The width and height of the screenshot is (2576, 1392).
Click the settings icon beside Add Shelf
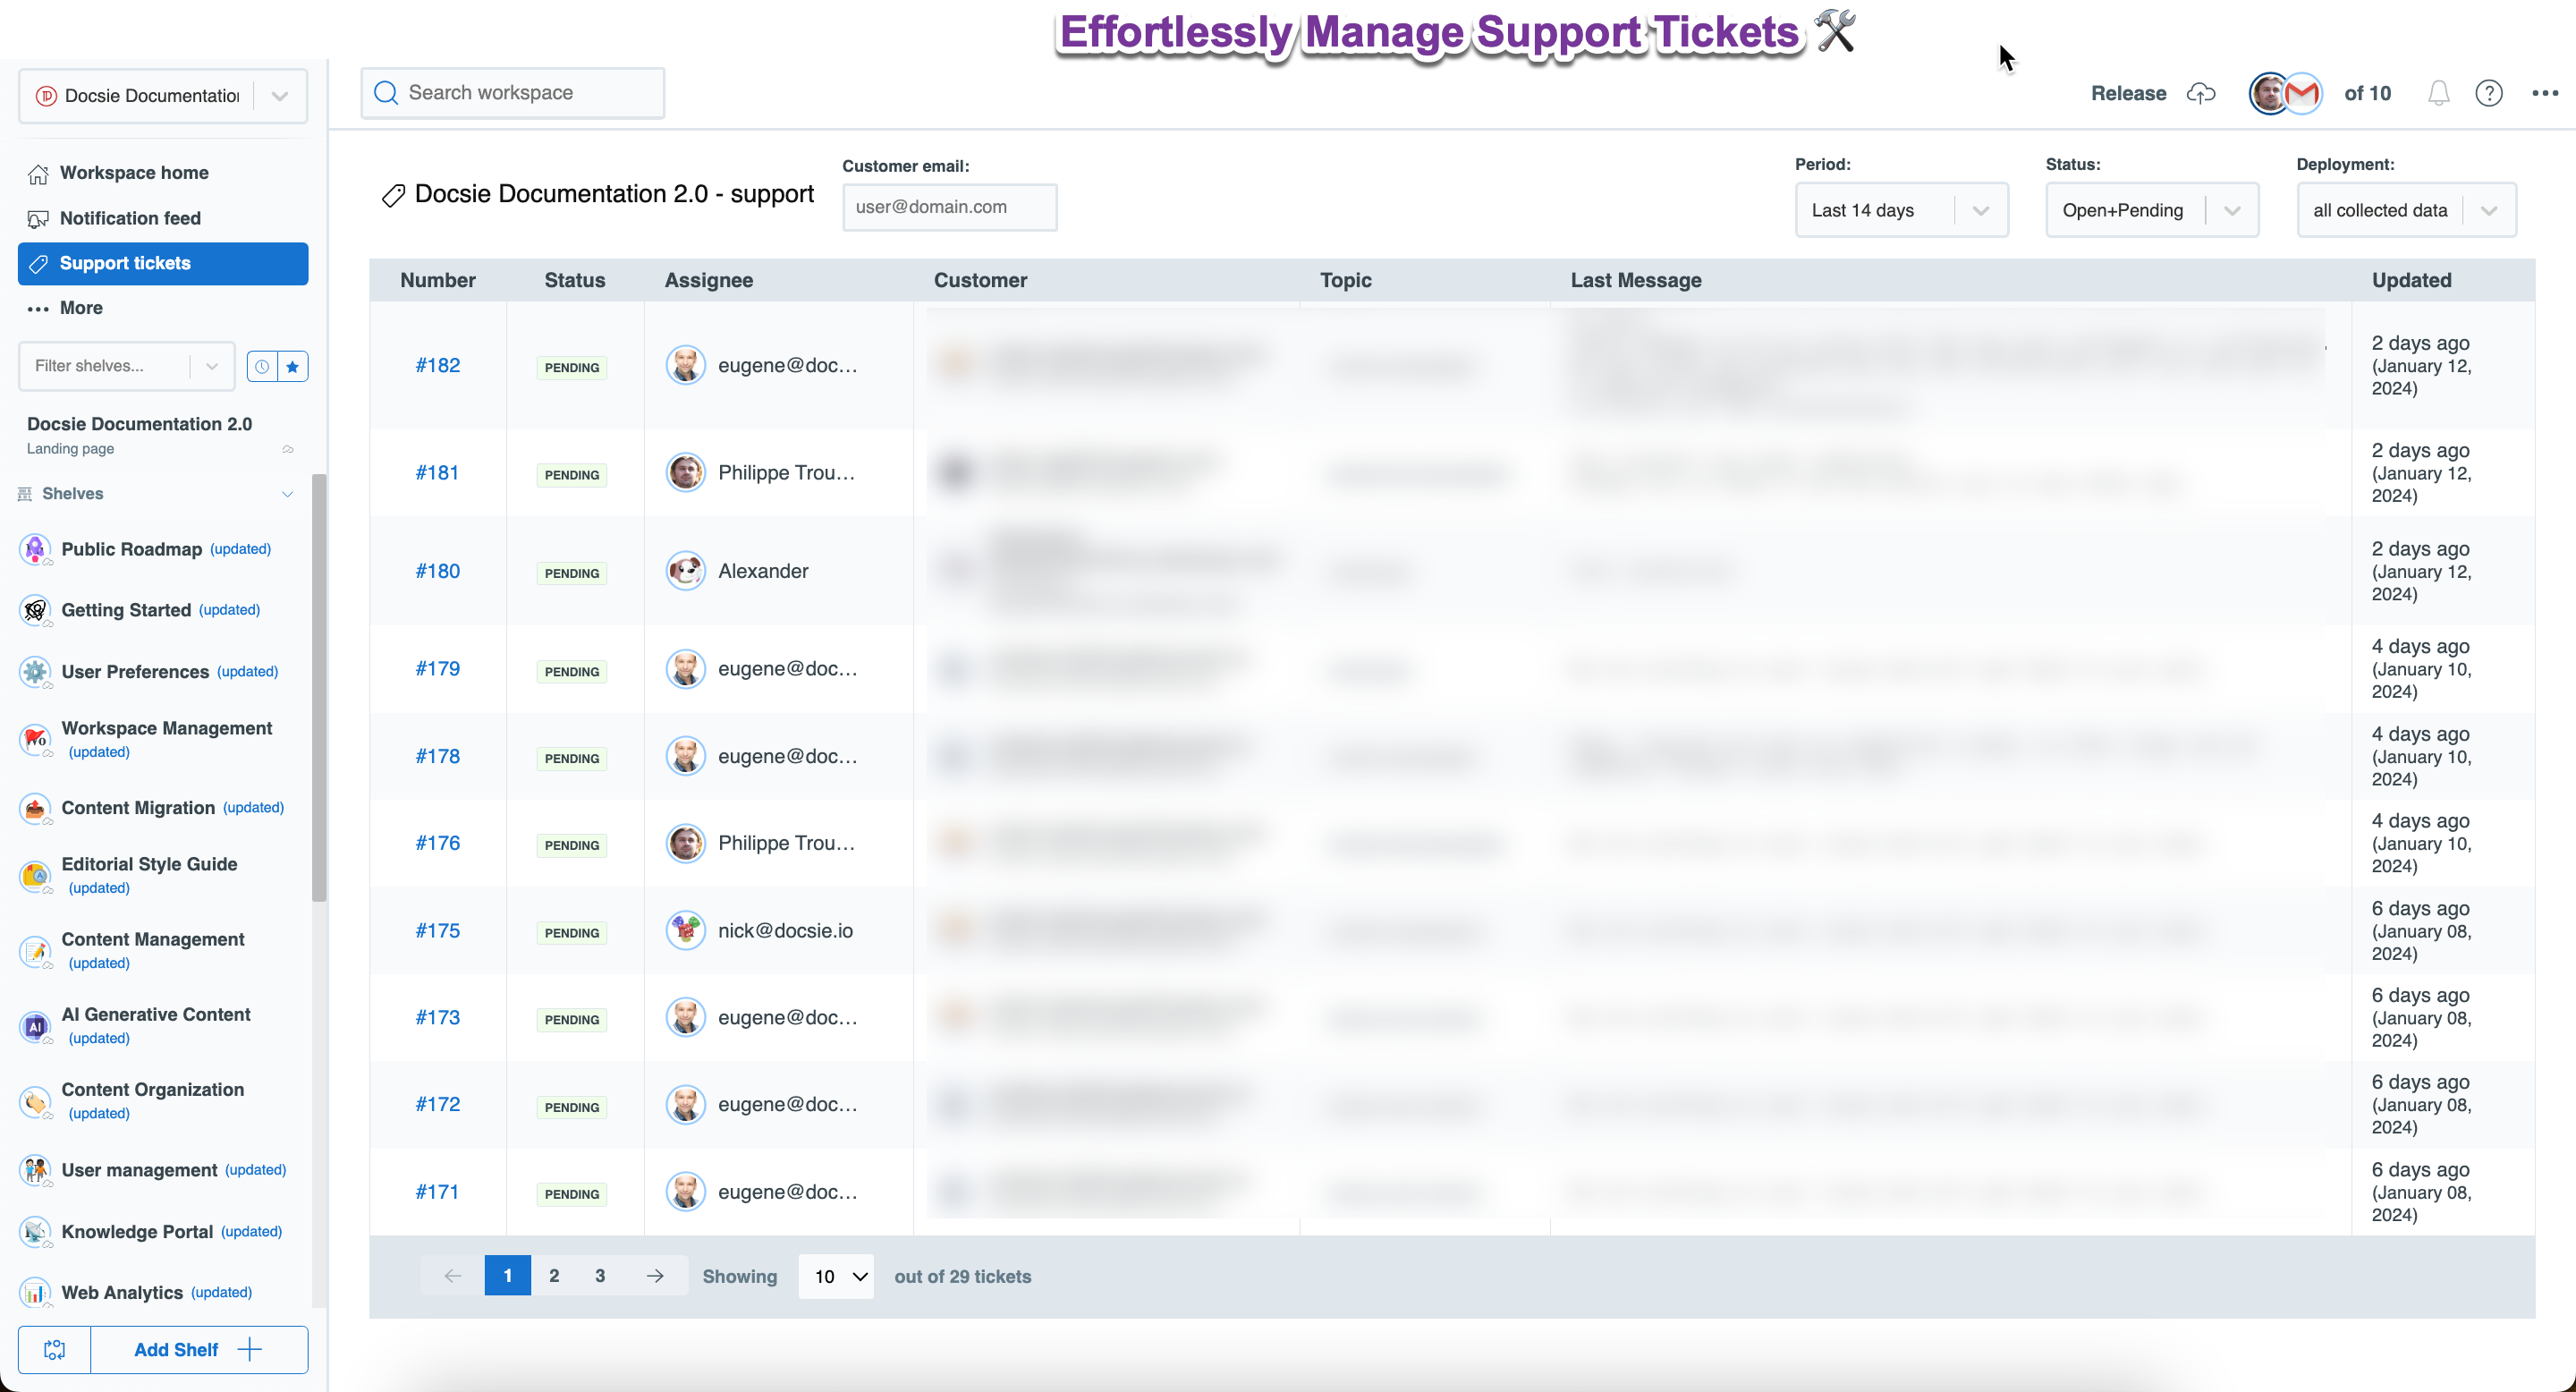pyautogui.click(x=55, y=1349)
